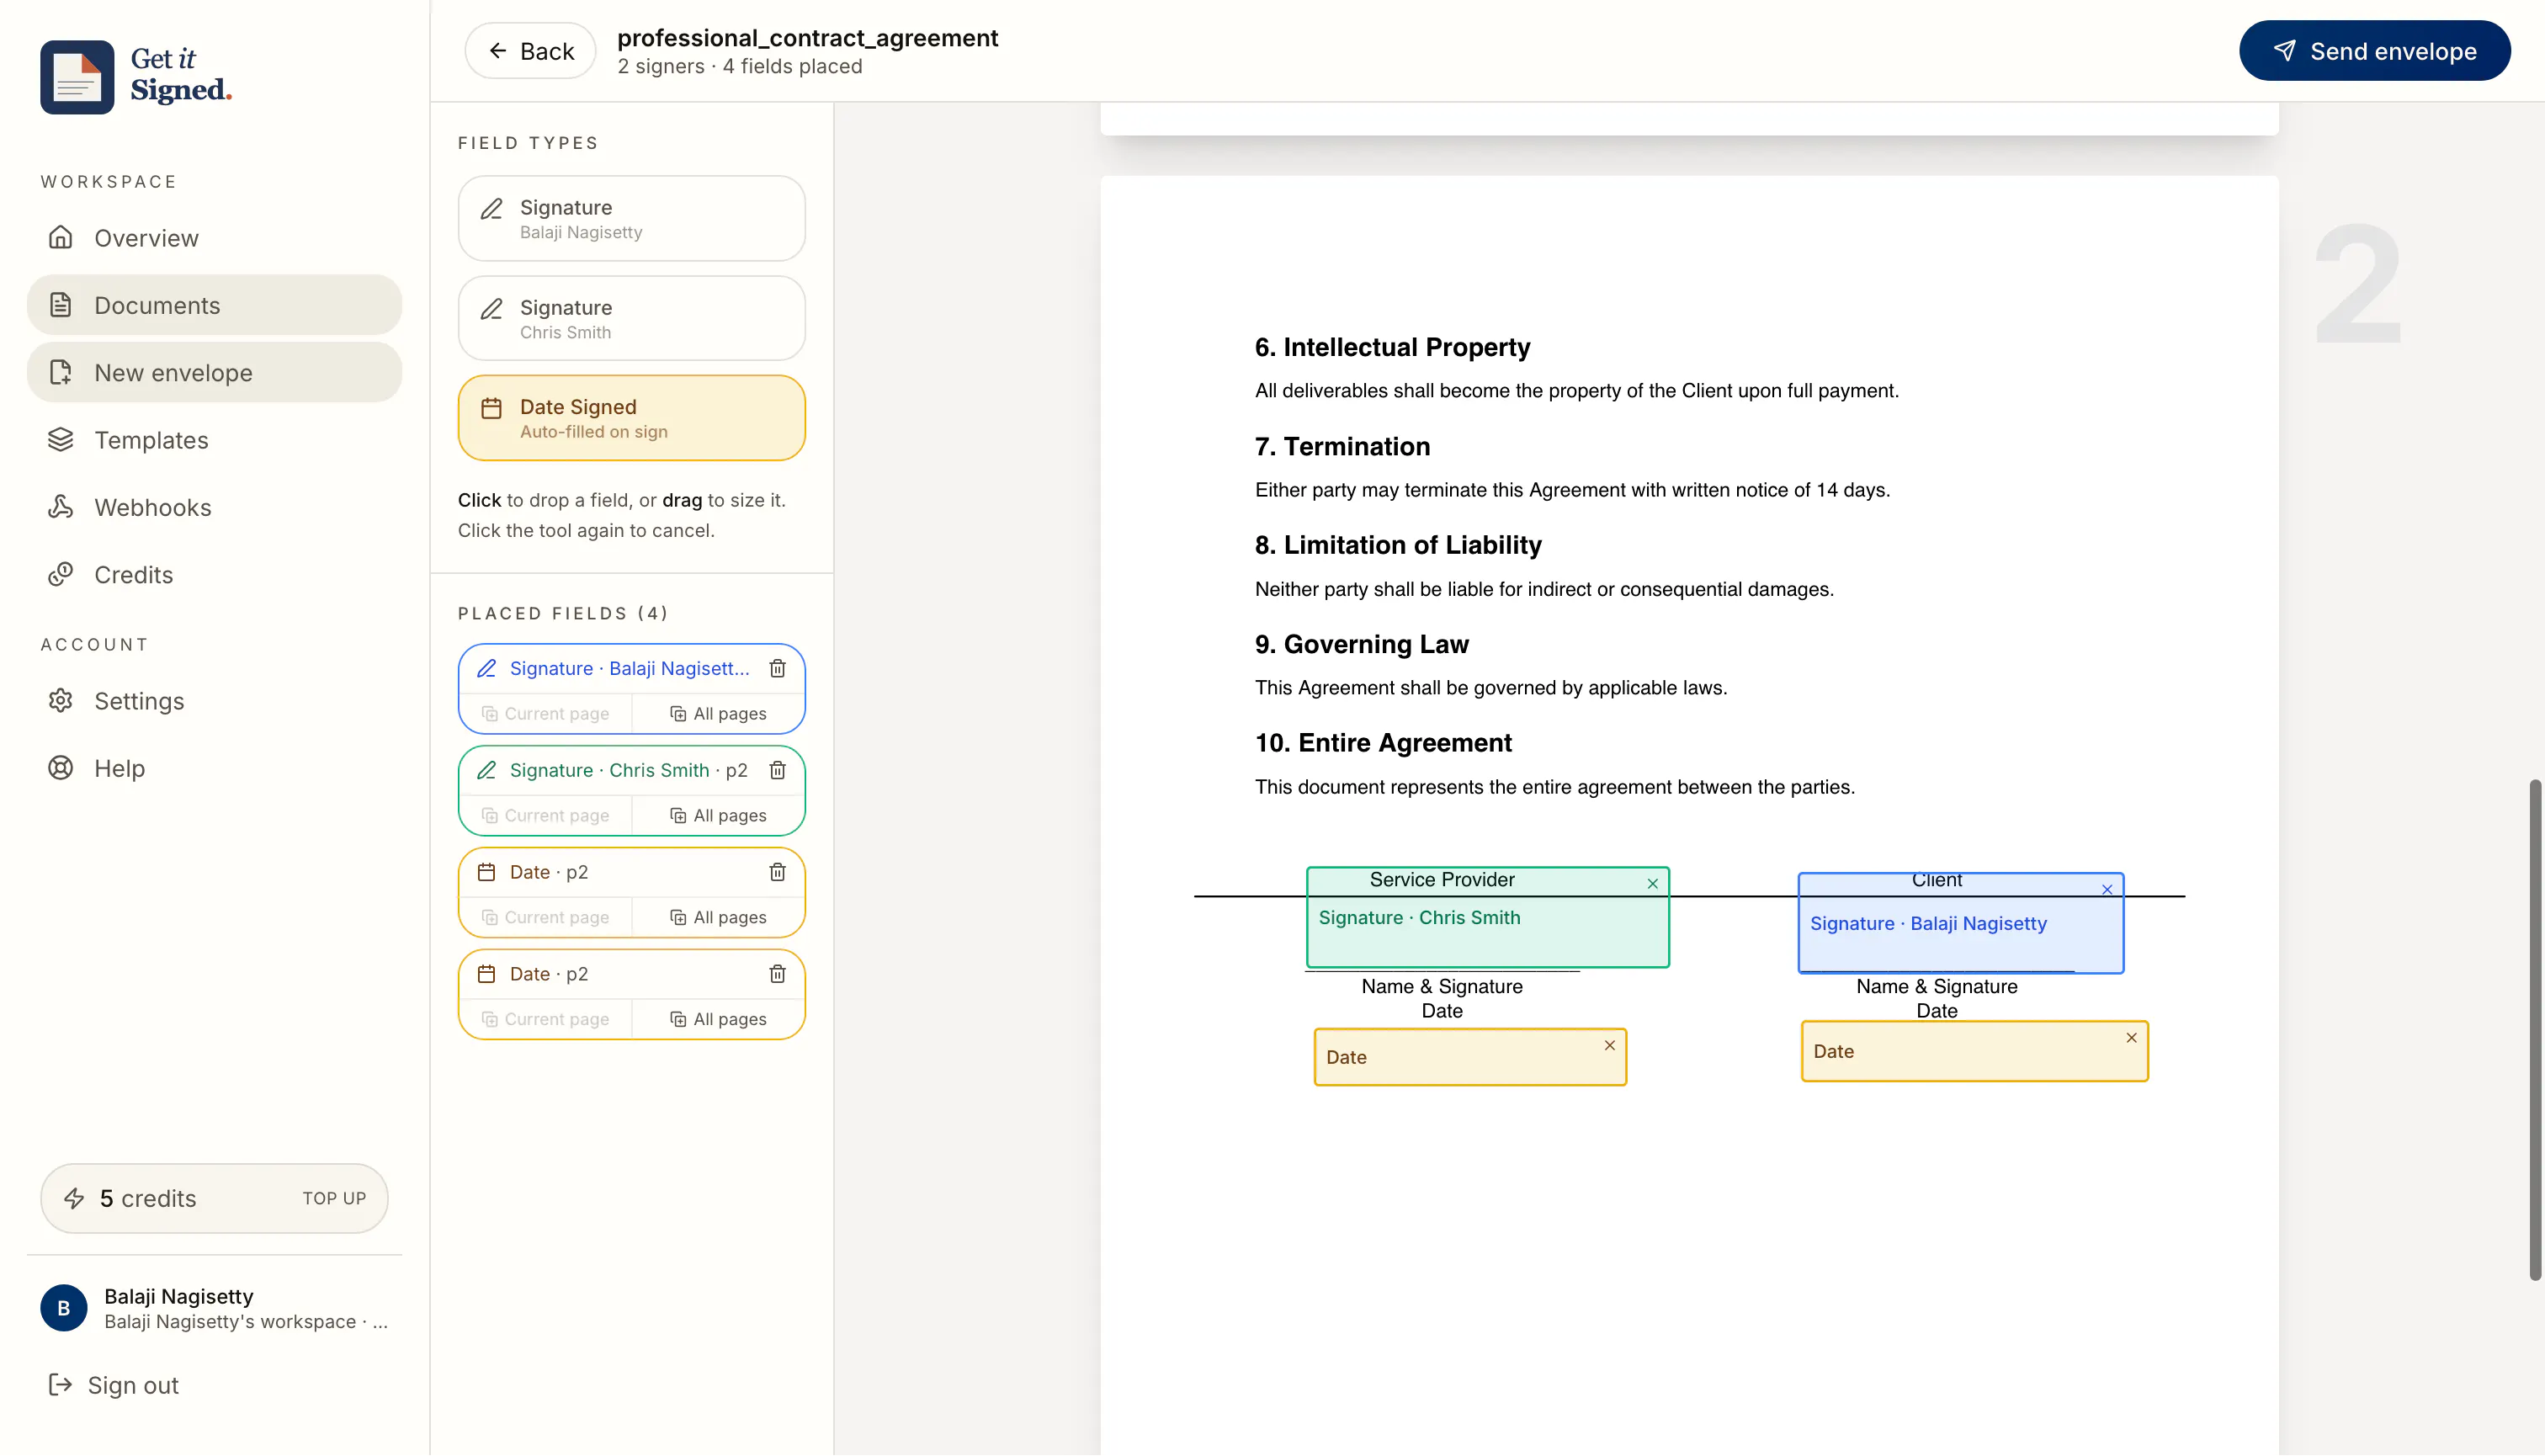Remove the Chris Smith signature box on the document
Screen dimensions: 2545x1456
[1652, 884]
